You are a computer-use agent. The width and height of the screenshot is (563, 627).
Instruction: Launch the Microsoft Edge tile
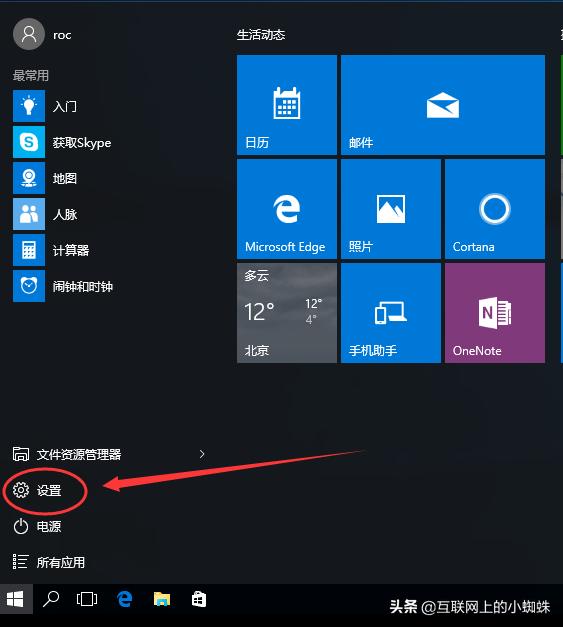(287, 209)
